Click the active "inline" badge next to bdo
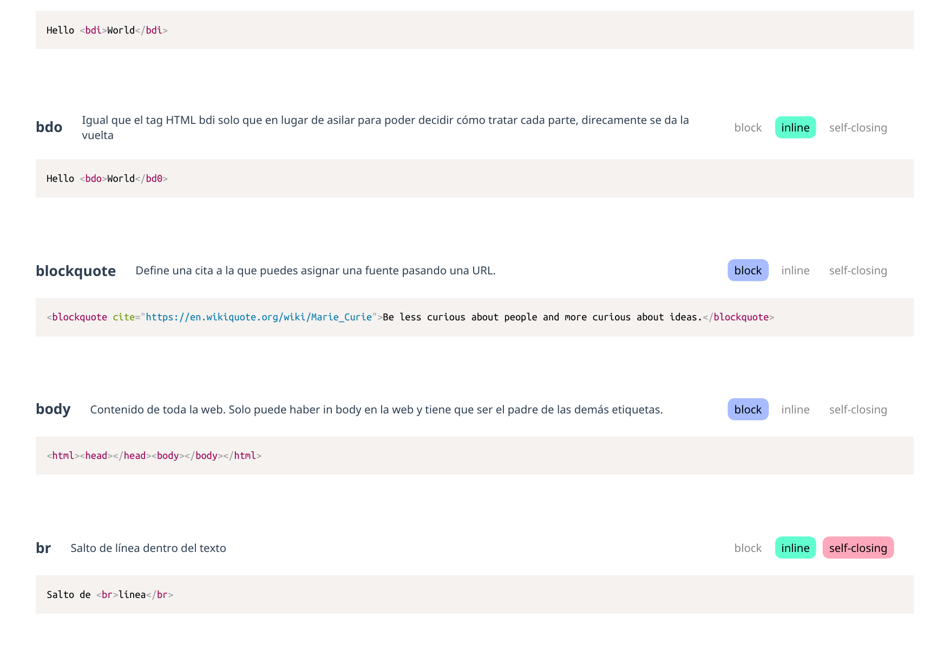 [794, 127]
